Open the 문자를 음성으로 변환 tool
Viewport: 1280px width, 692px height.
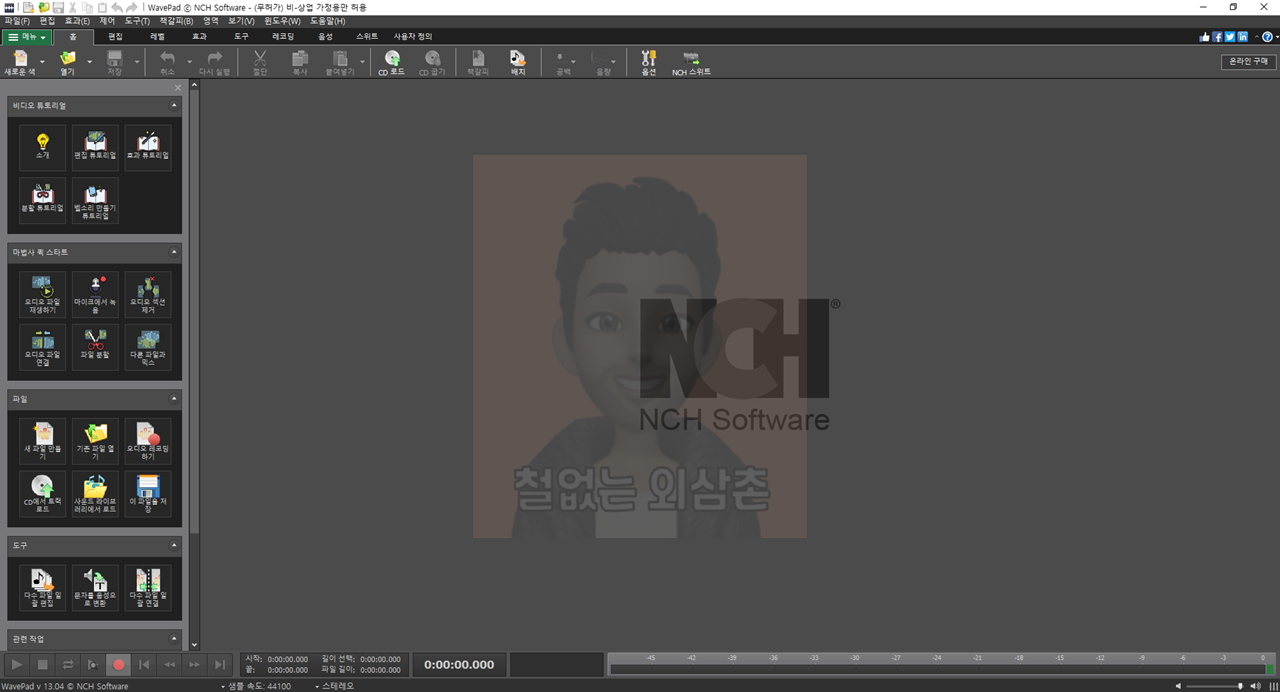95,588
